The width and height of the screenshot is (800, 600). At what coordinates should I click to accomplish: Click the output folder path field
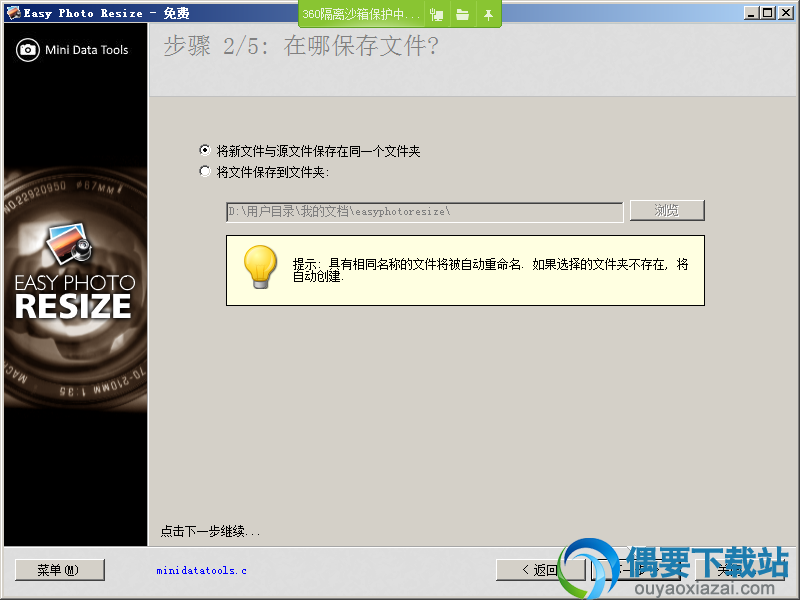(424, 212)
